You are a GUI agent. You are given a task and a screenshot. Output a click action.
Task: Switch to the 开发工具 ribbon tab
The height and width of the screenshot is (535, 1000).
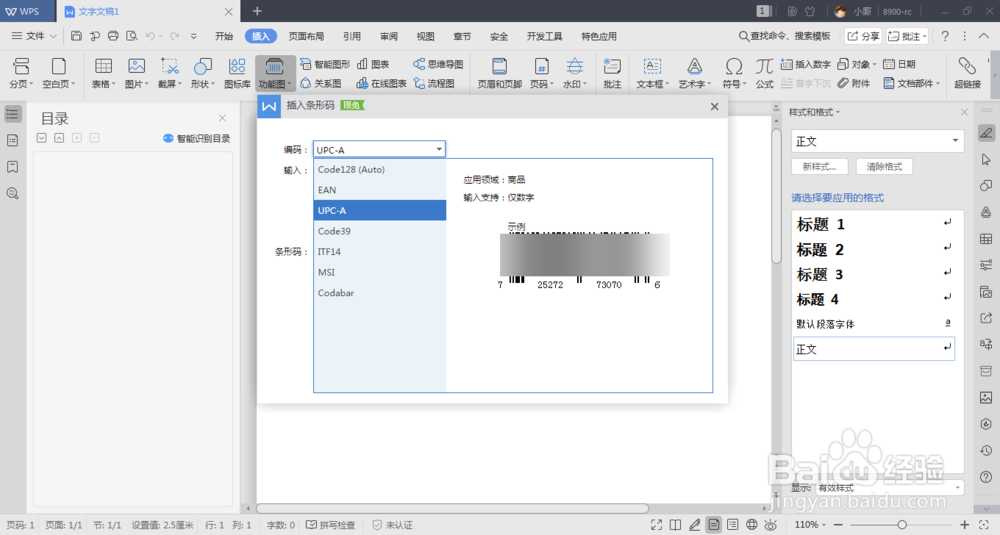coord(544,36)
